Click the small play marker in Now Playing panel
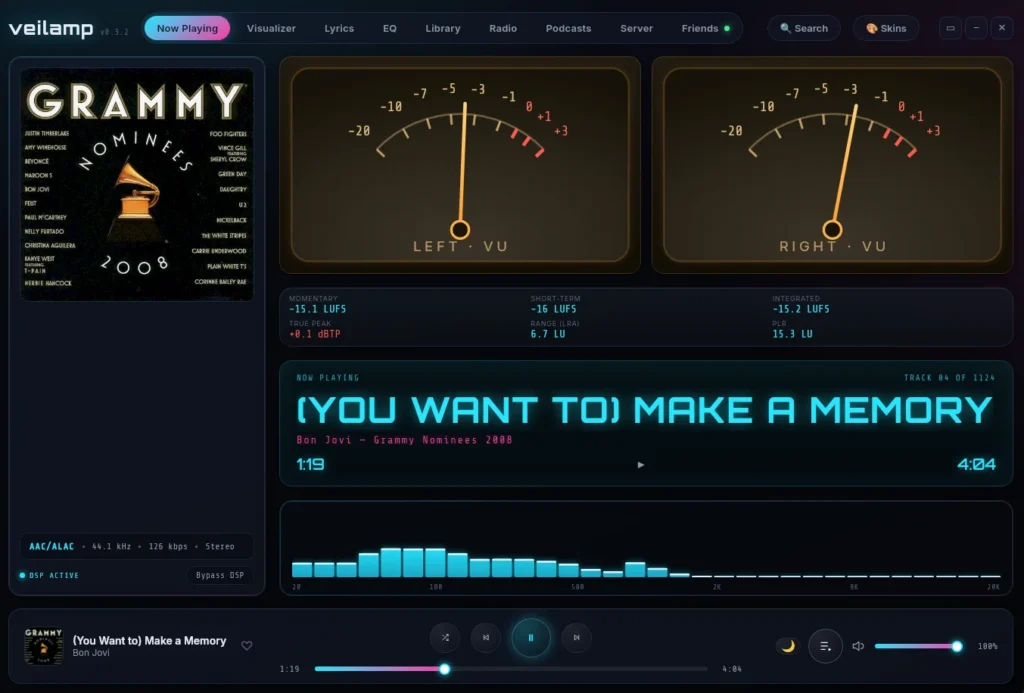Screen dimensions: 1024x693 point(641,465)
